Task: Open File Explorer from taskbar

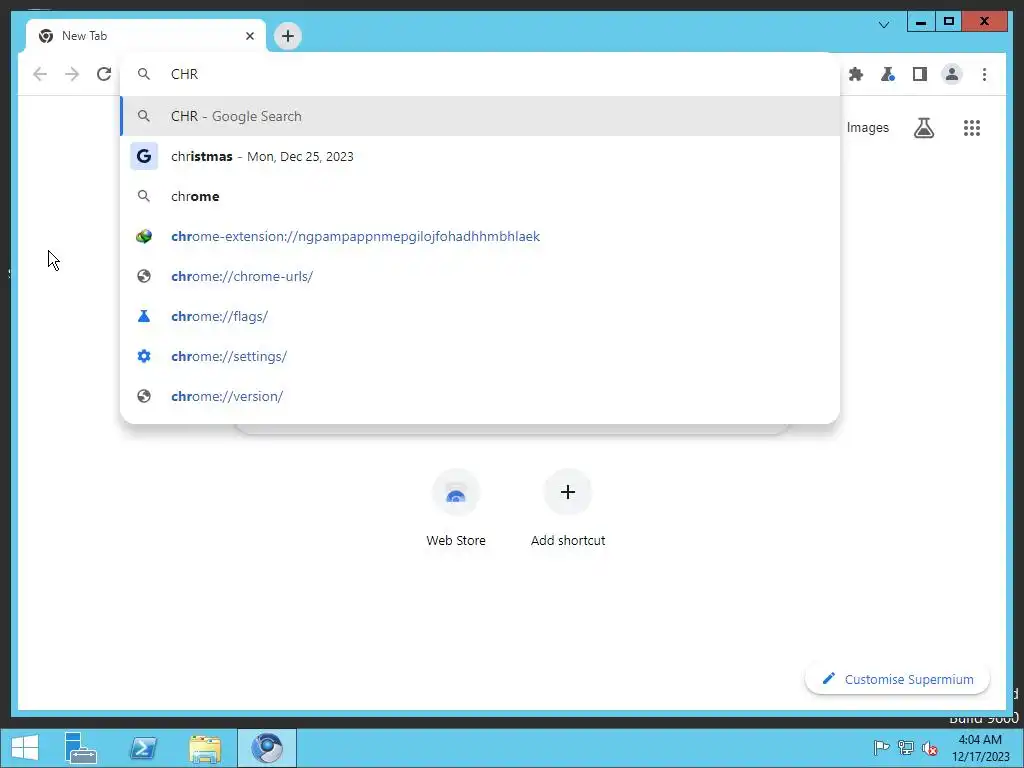Action: point(205,748)
